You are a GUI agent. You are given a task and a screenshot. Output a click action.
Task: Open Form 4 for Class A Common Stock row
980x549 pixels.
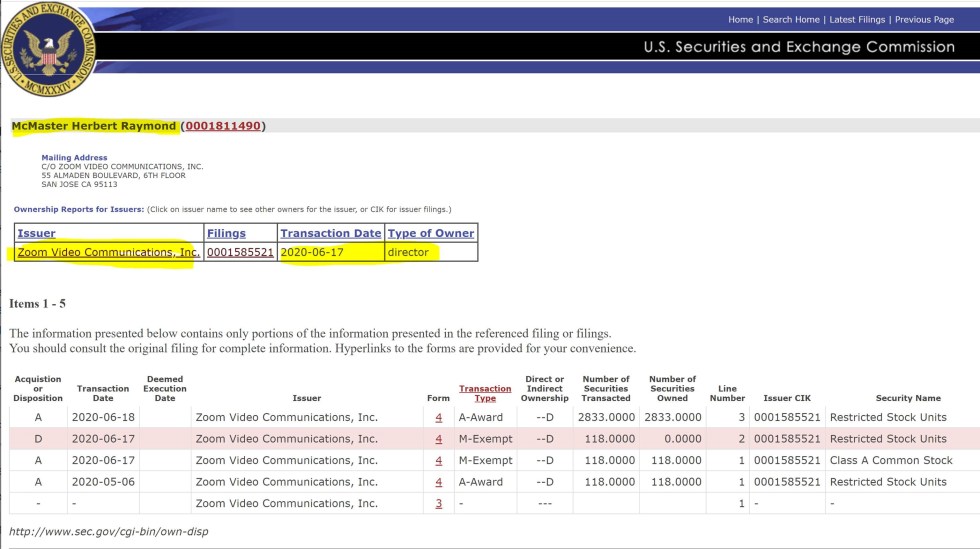438,460
